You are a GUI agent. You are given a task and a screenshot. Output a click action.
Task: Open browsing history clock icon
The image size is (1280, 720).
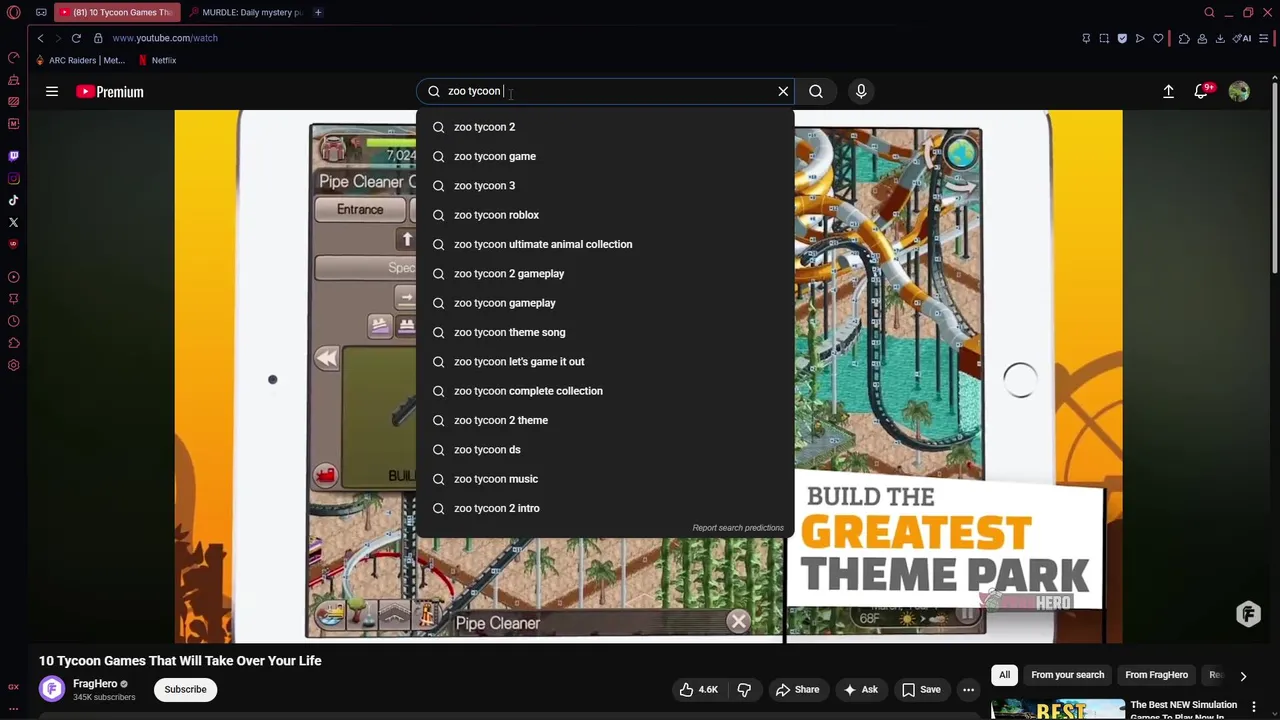click(x=14, y=321)
